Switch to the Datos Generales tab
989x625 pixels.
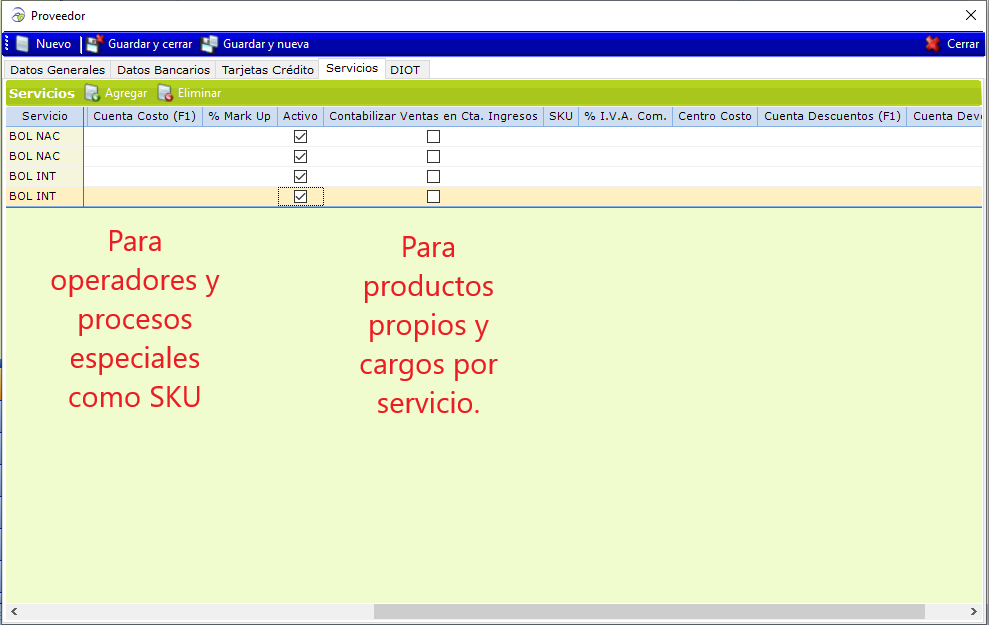coord(57,70)
